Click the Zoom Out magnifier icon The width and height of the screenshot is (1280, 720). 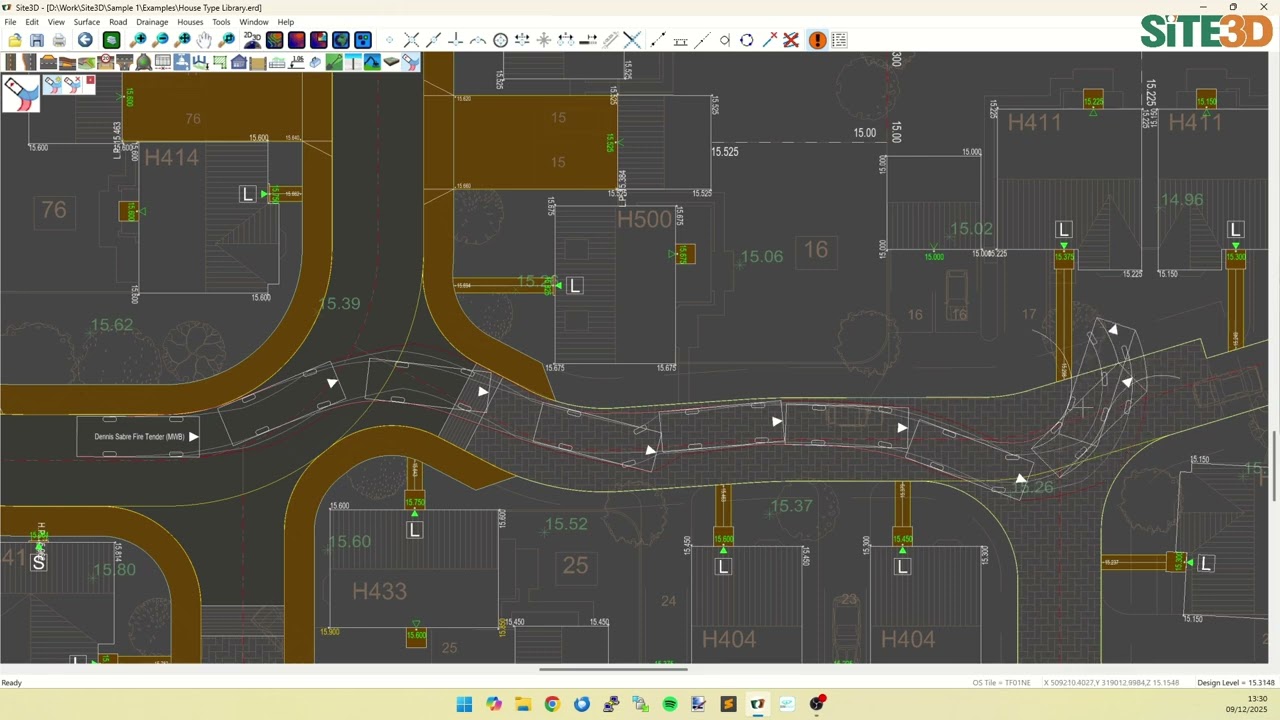point(161,40)
